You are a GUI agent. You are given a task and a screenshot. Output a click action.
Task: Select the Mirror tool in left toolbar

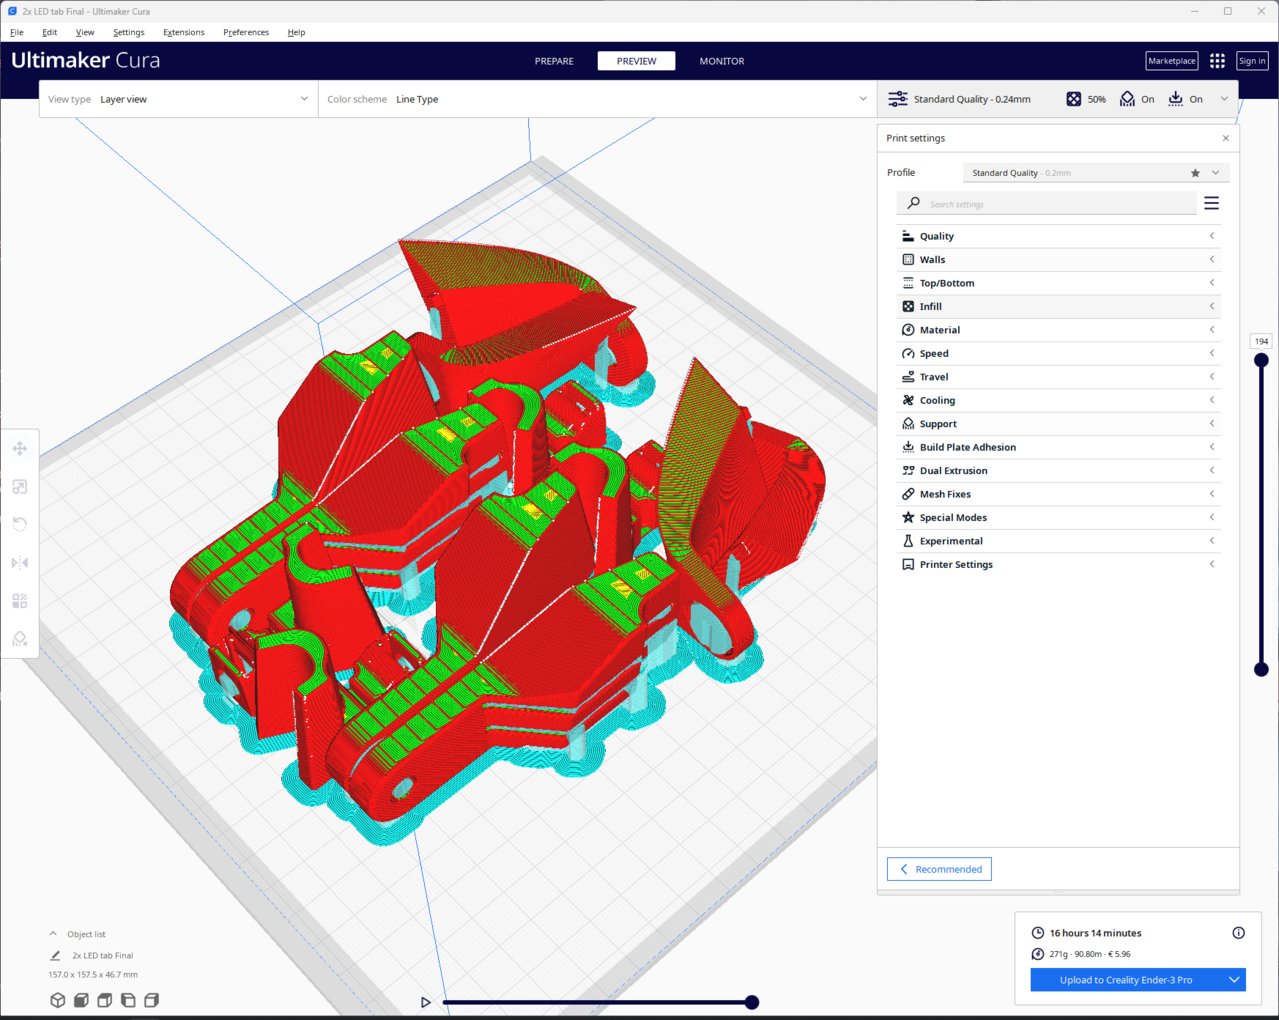[19, 563]
